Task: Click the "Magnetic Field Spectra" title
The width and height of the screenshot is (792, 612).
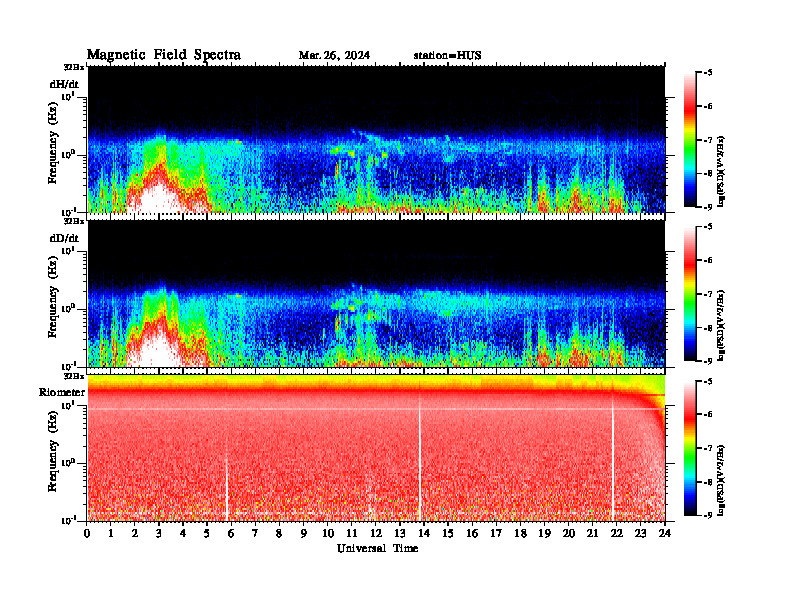Action: point(164,55)
